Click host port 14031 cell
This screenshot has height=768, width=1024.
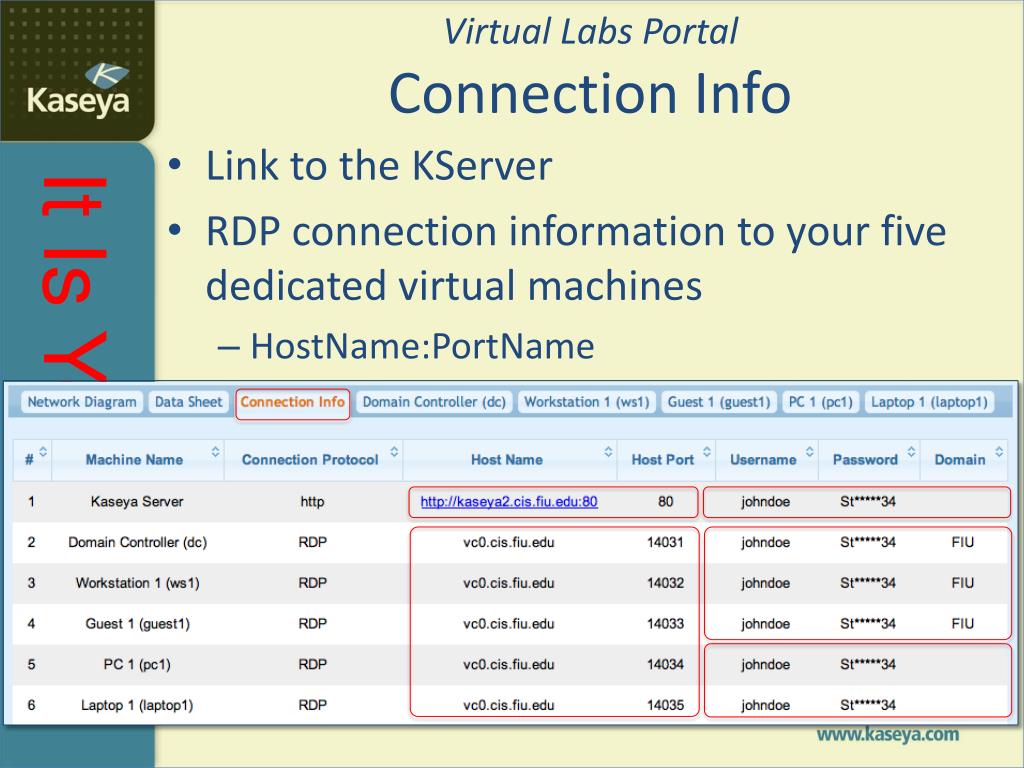(x=665, y=542)
